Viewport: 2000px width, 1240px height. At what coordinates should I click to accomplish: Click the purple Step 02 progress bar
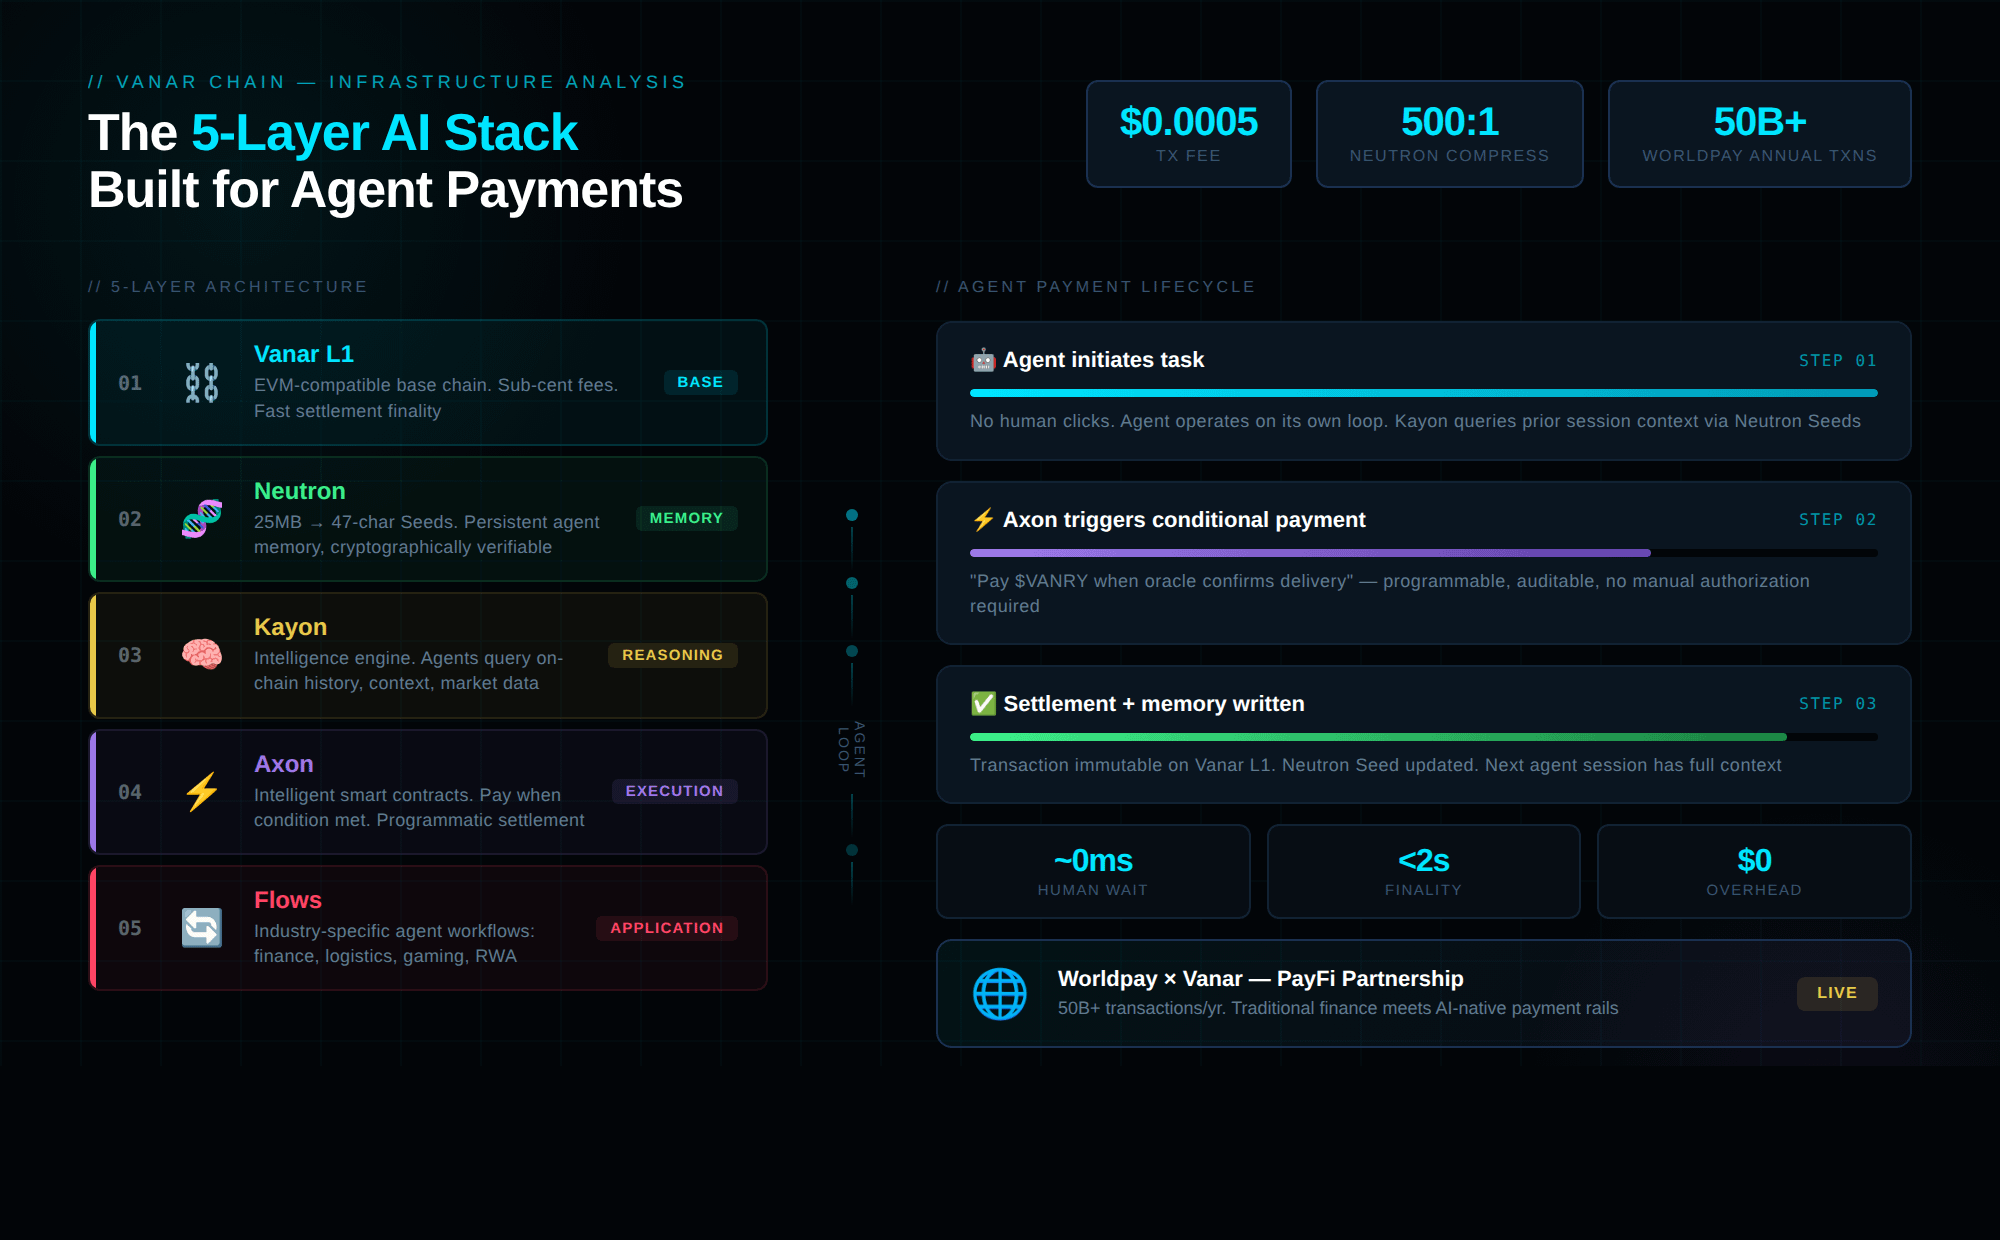coord(1310,553)
